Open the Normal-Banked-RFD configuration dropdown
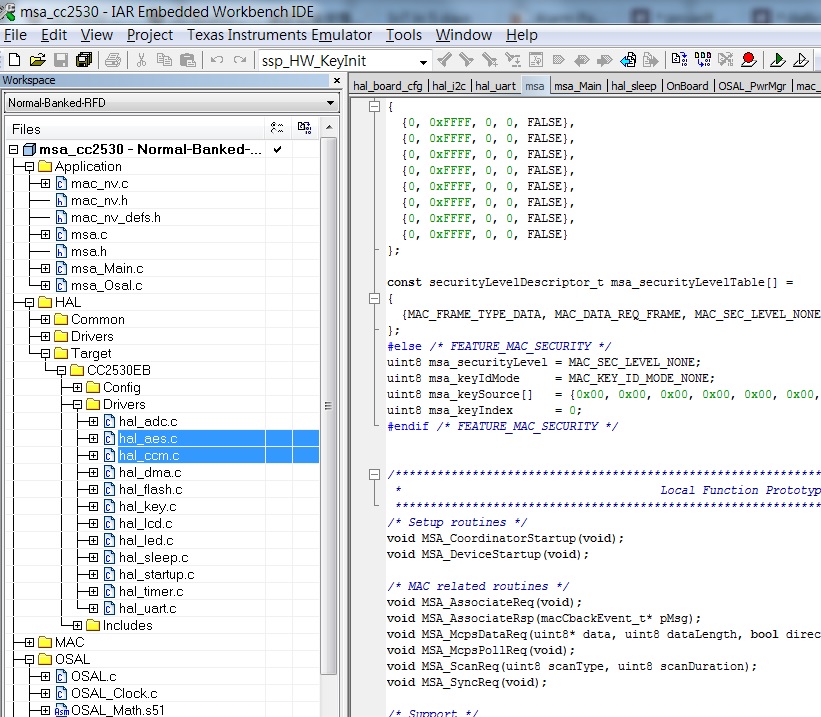The width and height of the screenshot is (821, 717). pyautogui.click(x=330, y=103)
